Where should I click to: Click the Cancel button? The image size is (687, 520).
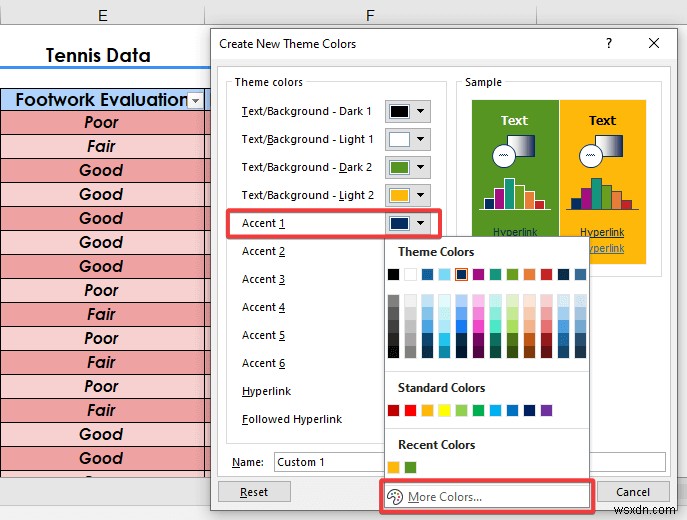tap(633, 492)
